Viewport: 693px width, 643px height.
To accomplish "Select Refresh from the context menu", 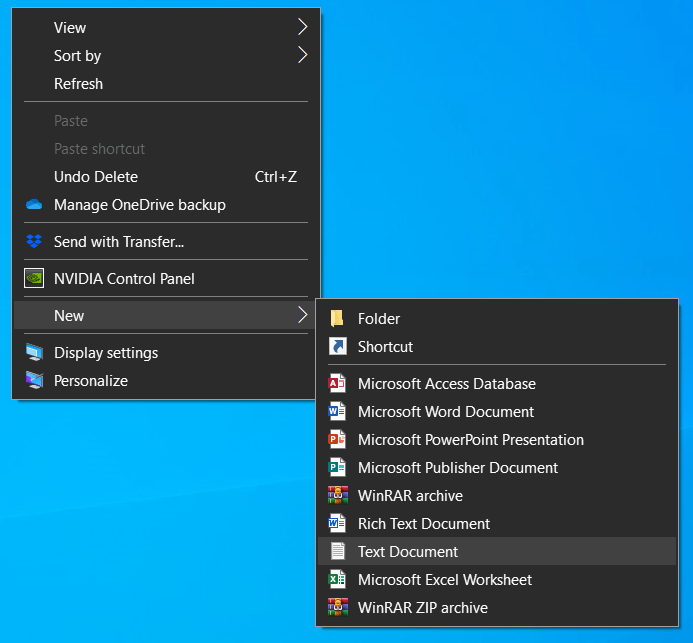I will [78, 84].
